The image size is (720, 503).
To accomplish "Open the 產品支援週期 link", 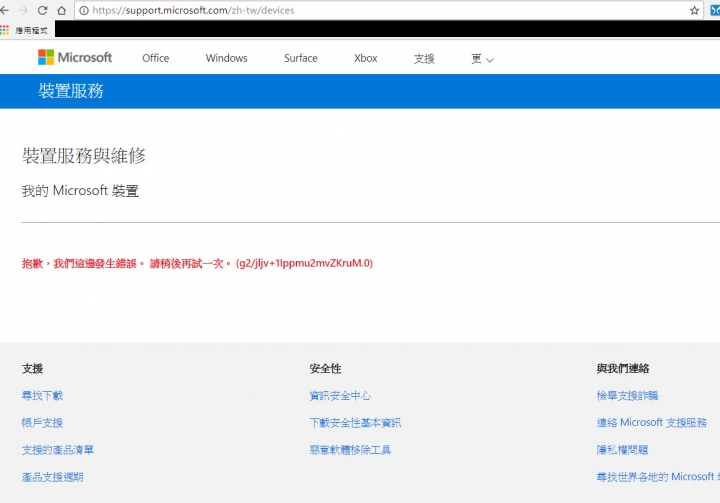I will tap(52, 477).
